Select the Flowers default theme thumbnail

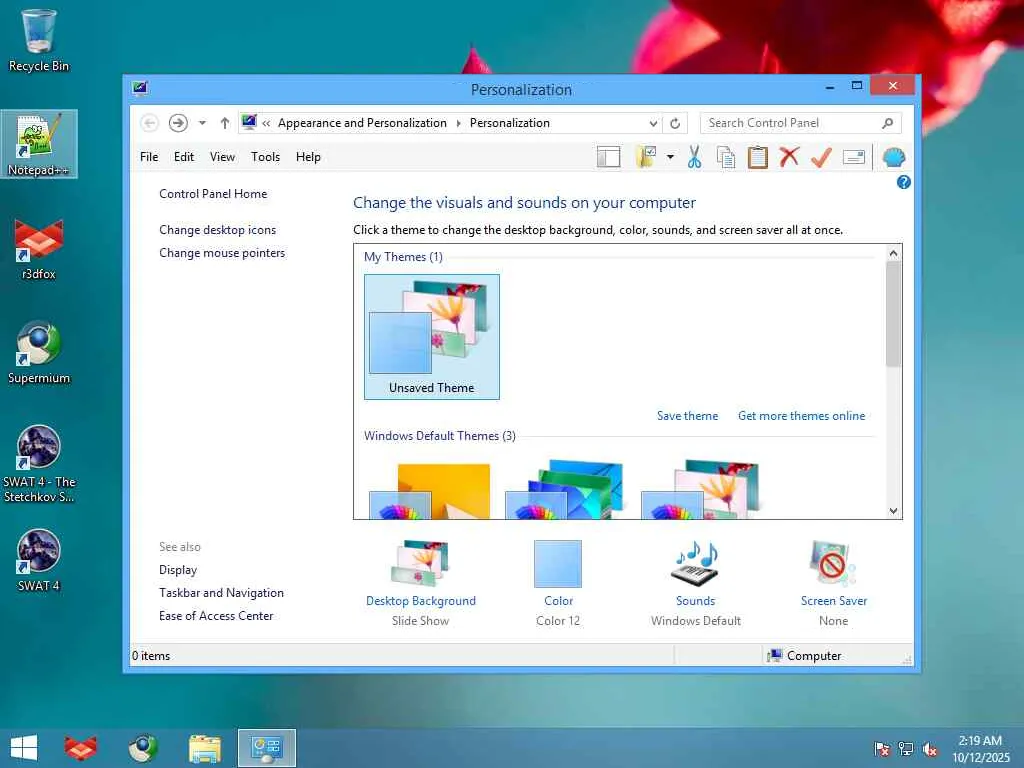pyautogui.click(x=701, y=490)
